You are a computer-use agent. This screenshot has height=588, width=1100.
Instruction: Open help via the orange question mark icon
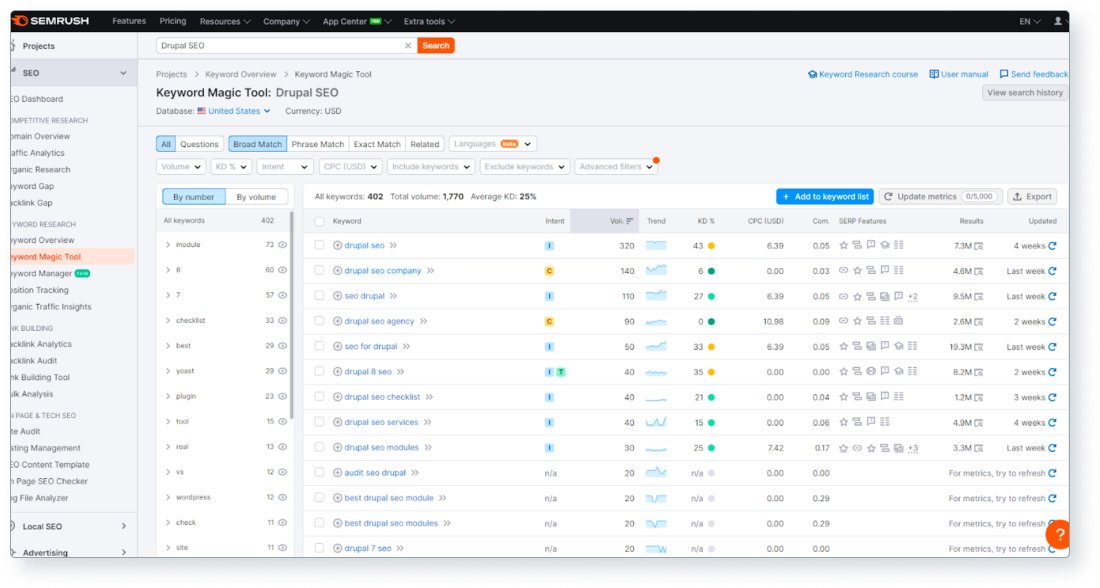(x=1058, y=534)
